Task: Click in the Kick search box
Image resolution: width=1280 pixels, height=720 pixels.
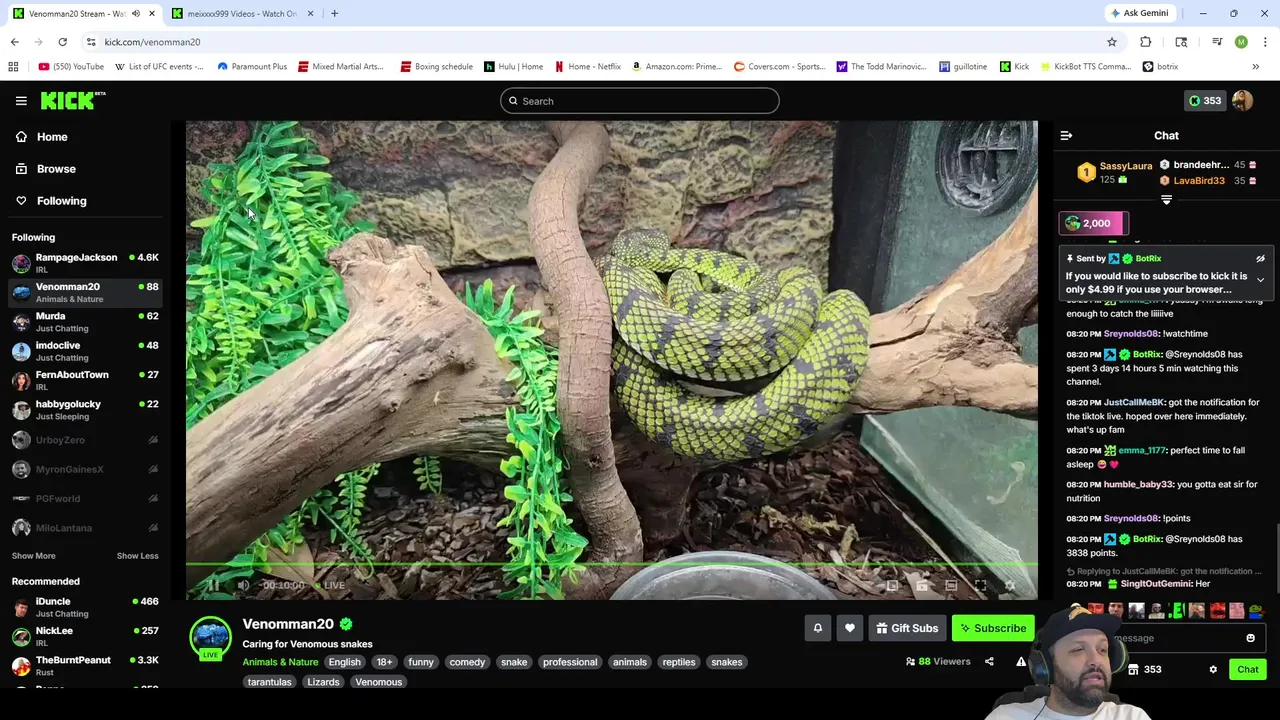Action: coord(640,101)
